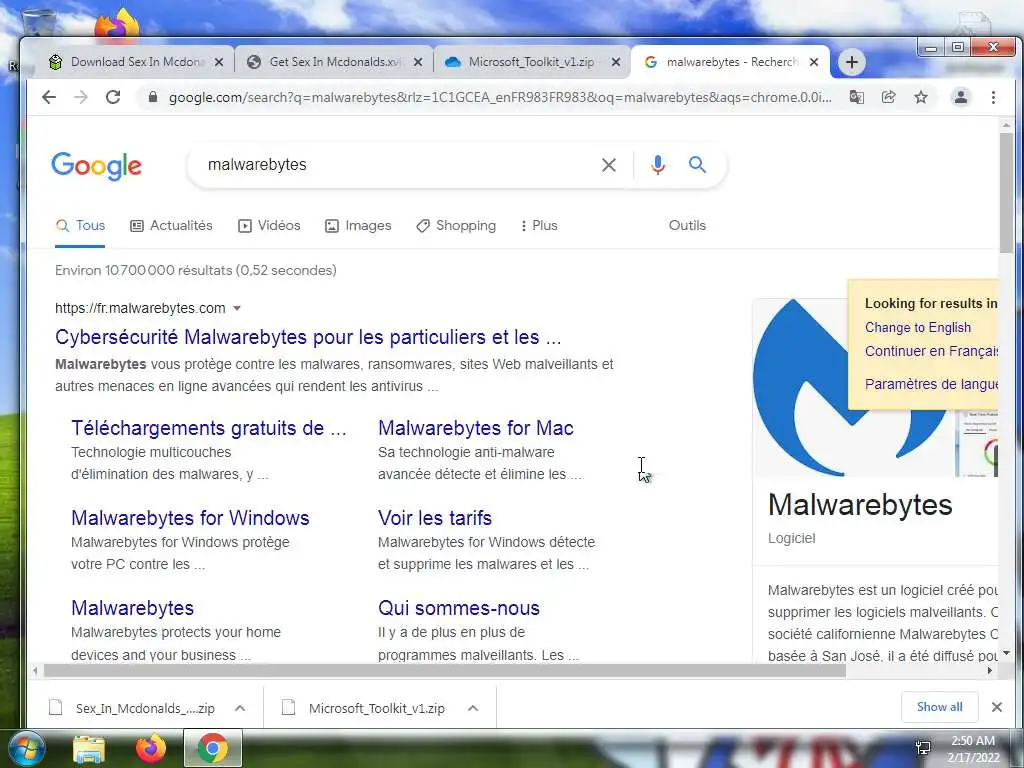Open a new tab with plus button

[x=852, y=62]
